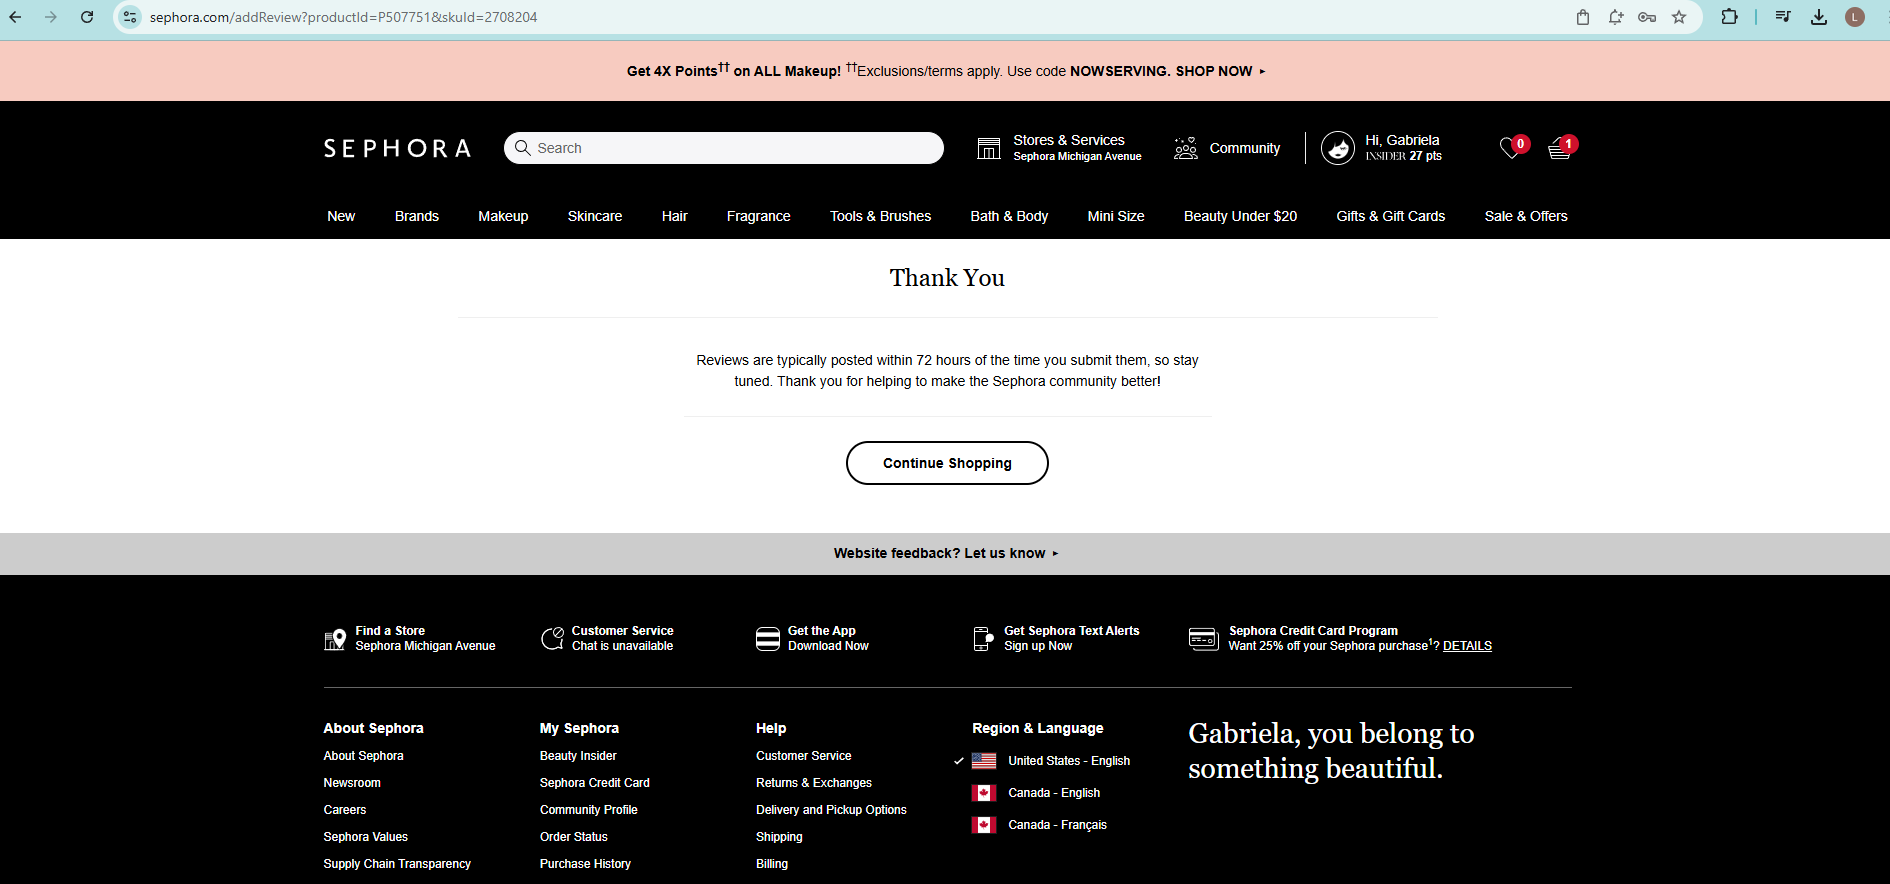Switch region to Canada - Français
The width and height of the screenshot is (1890, 884).
pos(1057,825)
